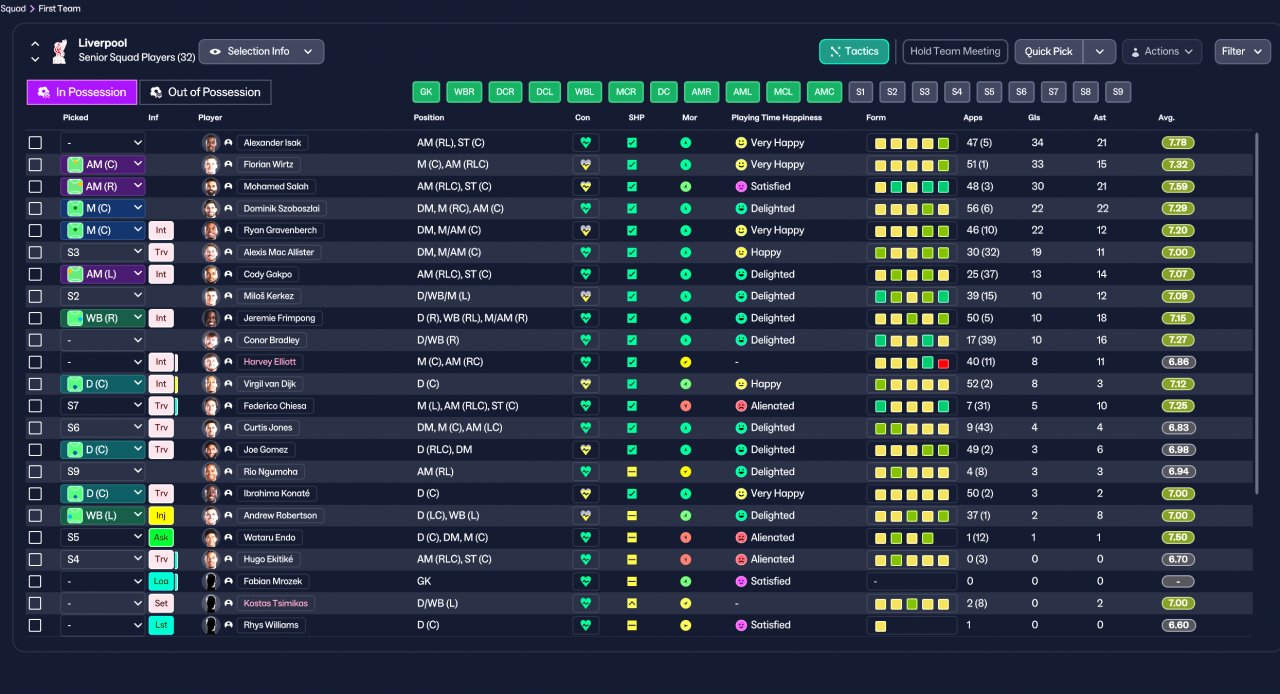Switch to the Out of Possession tab

coord(205,92)
